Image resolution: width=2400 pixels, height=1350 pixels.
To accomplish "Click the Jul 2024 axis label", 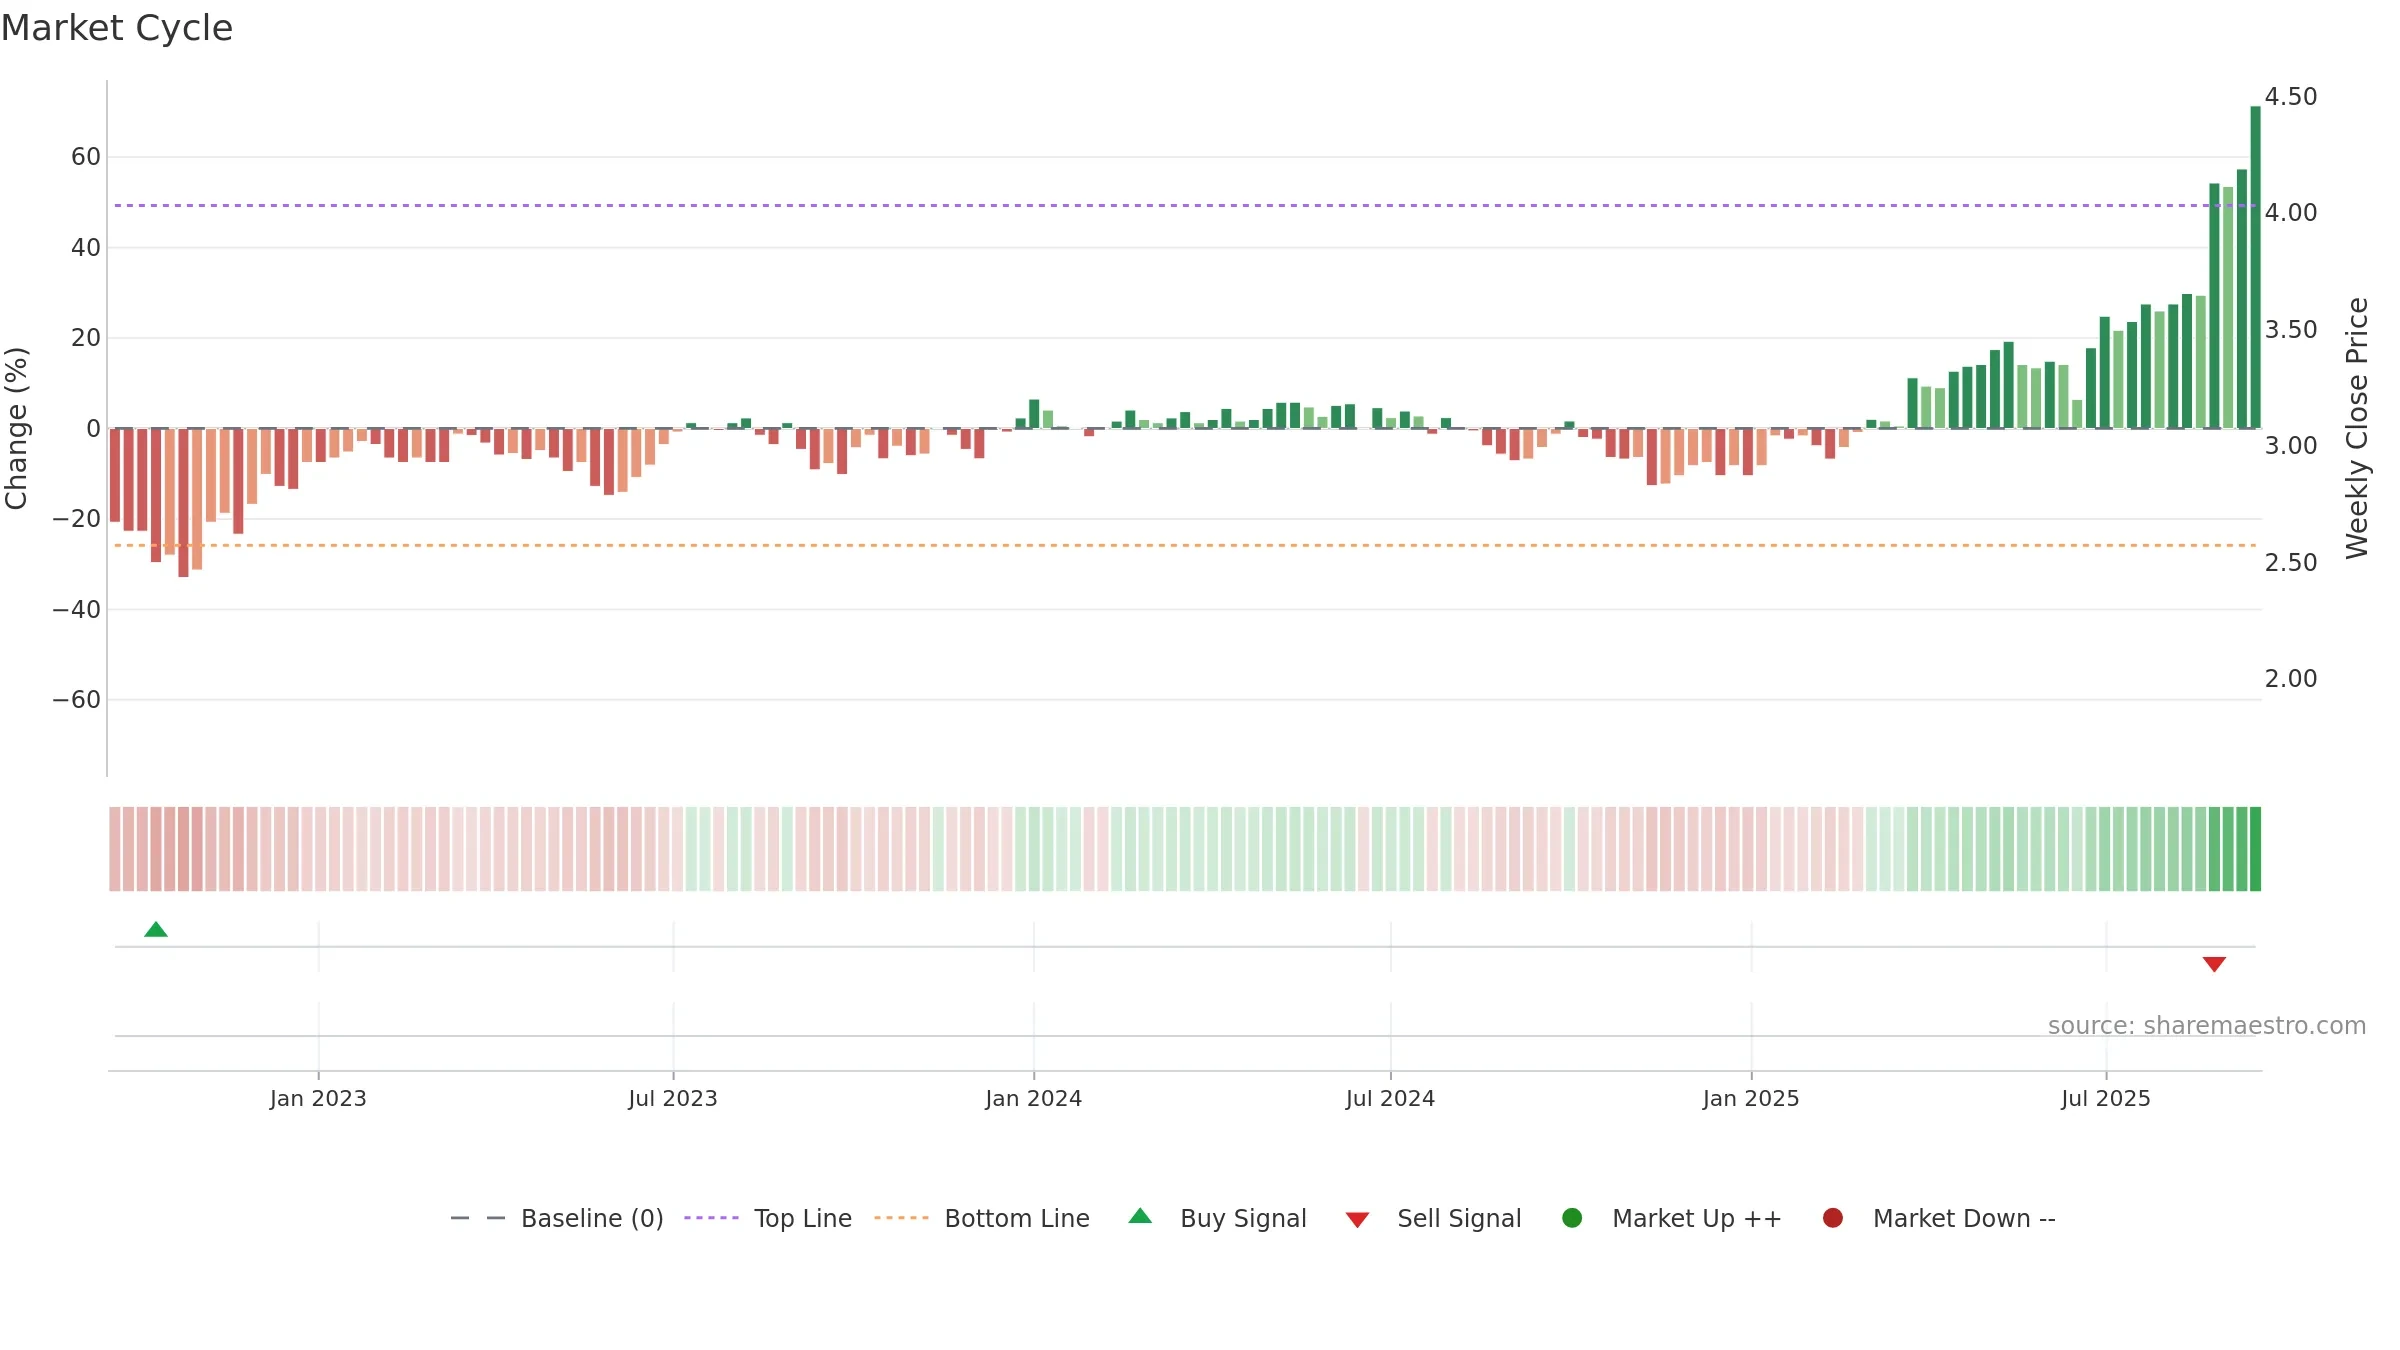I will pos(1390,1099).
